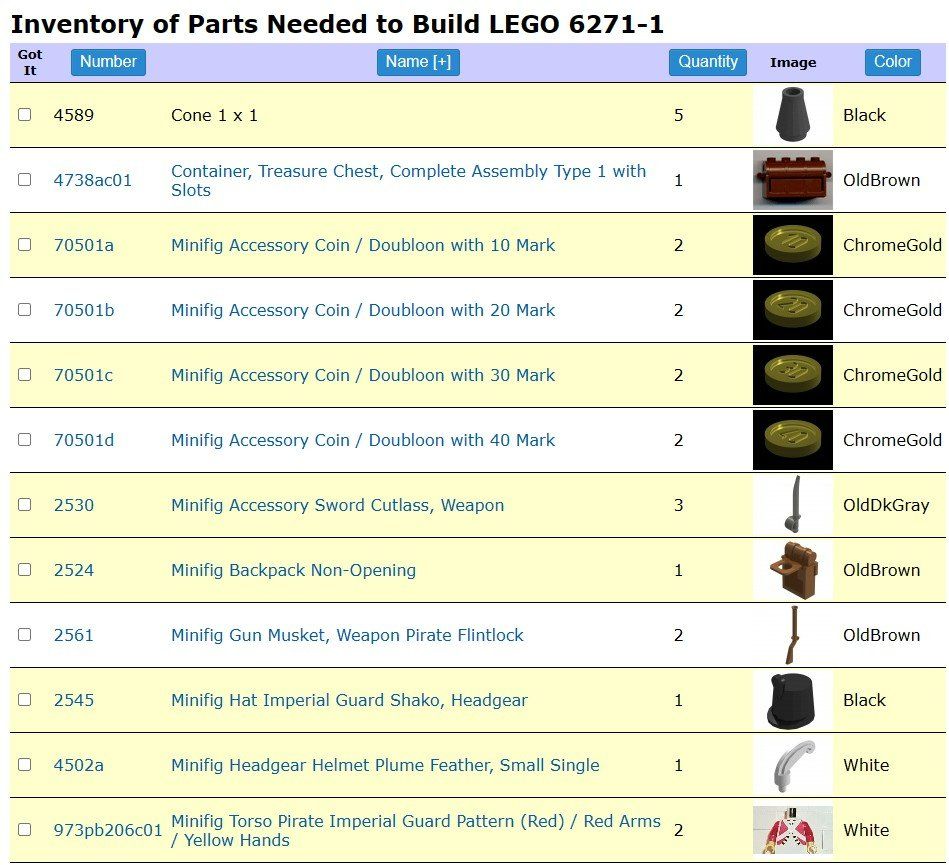Open the 70501b part number link
Image resolution: width=949 pixels, height=865 pixels.
click(84, 310)
